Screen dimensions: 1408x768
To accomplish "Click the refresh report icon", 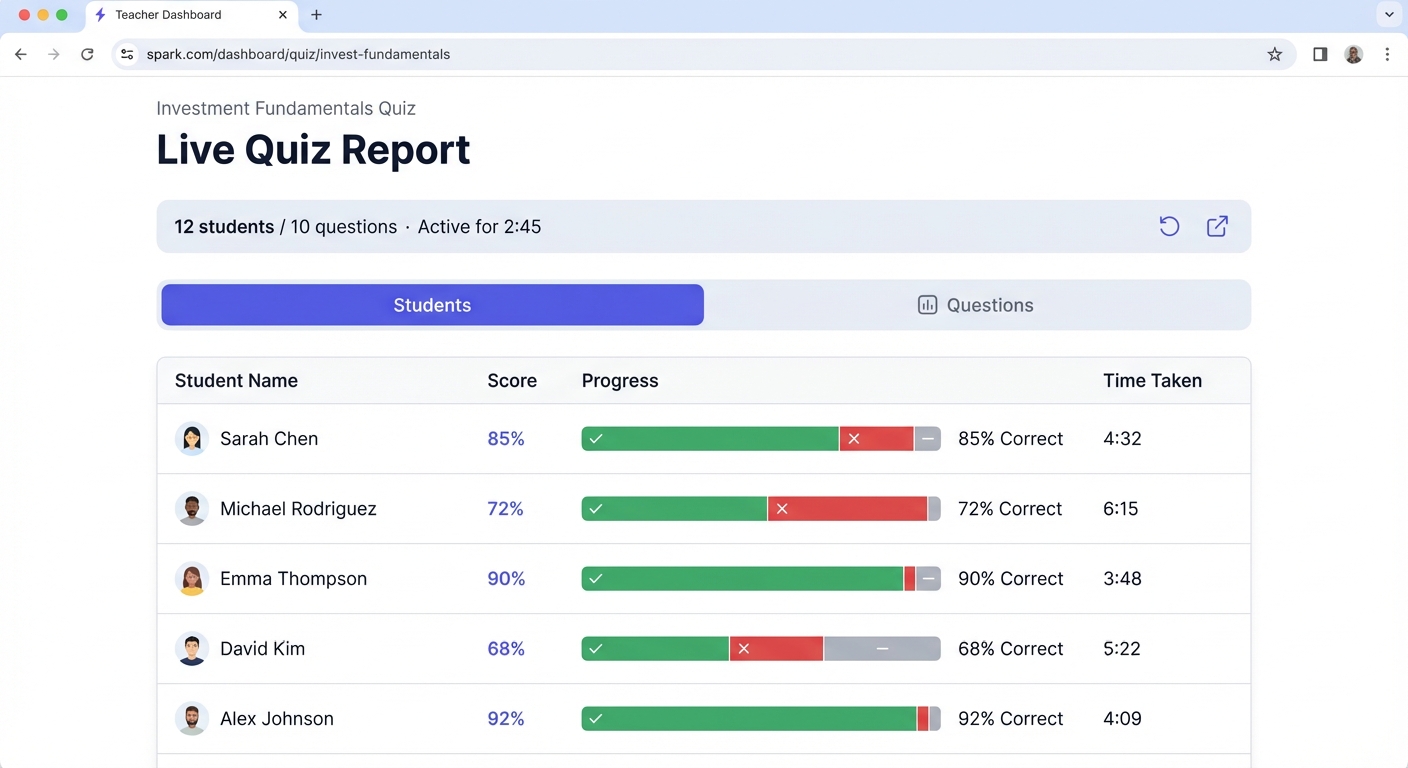I will tap(1169, 227).
